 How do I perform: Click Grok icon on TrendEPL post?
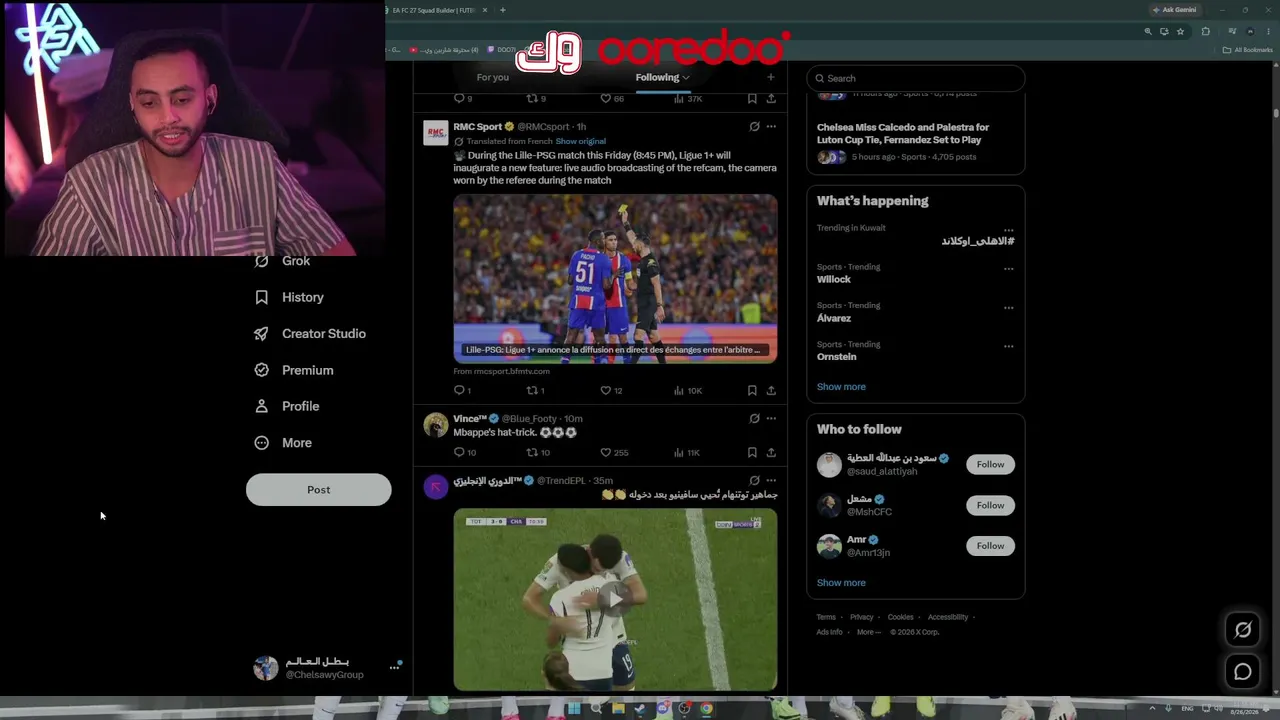(754, 481)
